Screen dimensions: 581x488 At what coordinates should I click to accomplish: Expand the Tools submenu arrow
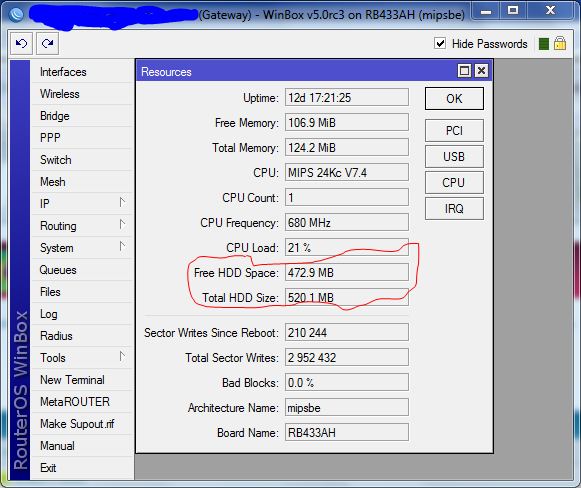pyautogui.click(x=122, y=356)
